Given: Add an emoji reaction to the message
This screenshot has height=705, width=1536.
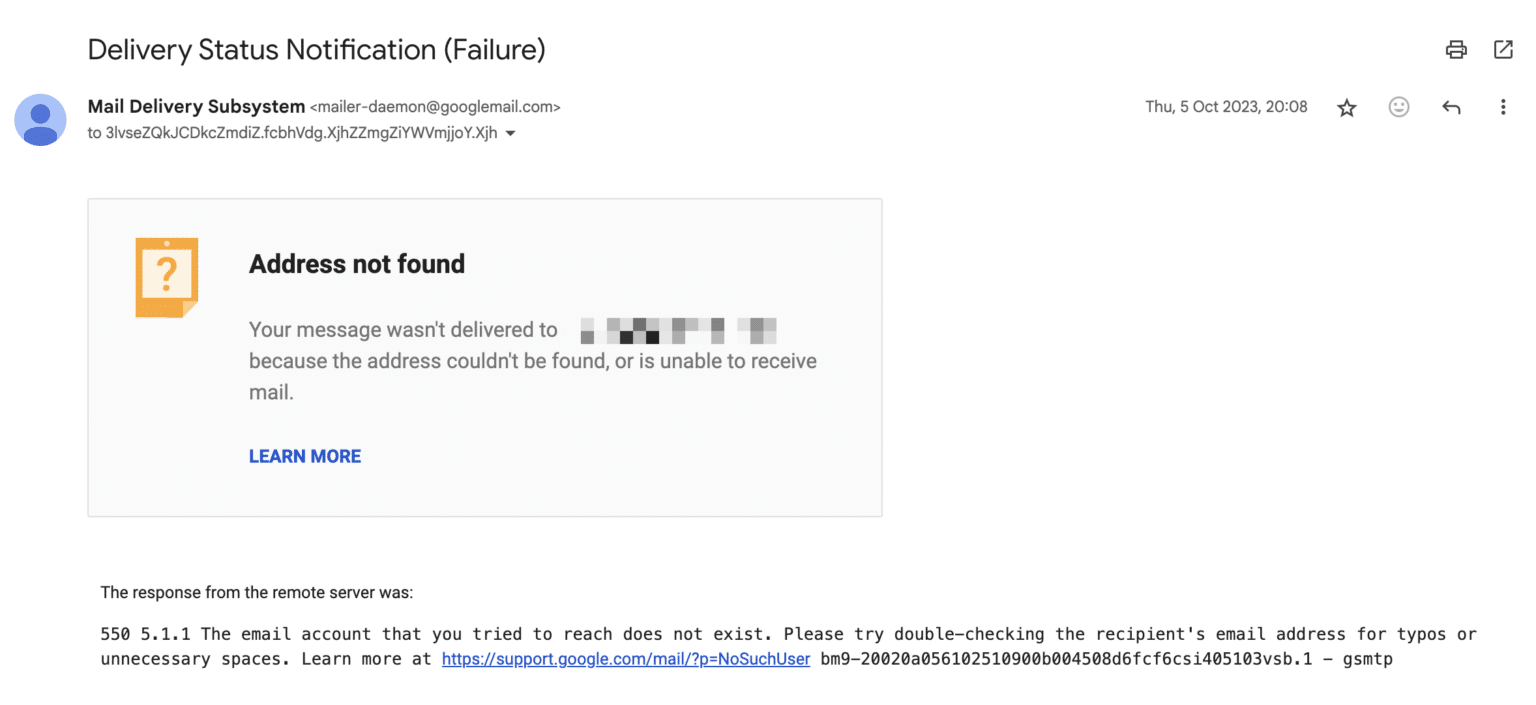Looking at the screenshot, I should [1399, 106].
